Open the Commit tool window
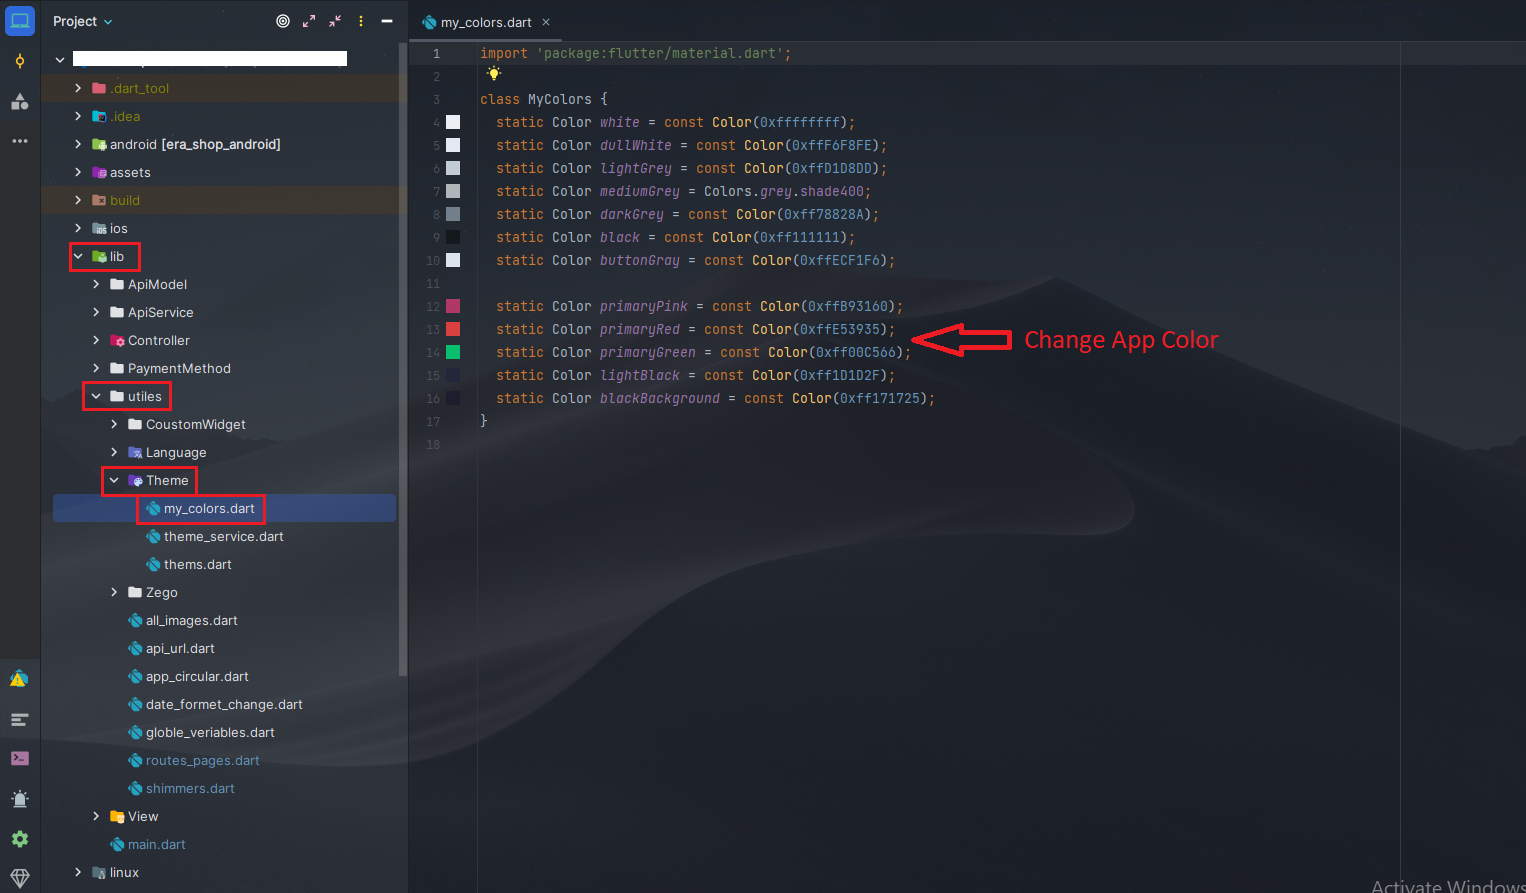The width and height of the screenshot is (1526, 893). (19, 61)
